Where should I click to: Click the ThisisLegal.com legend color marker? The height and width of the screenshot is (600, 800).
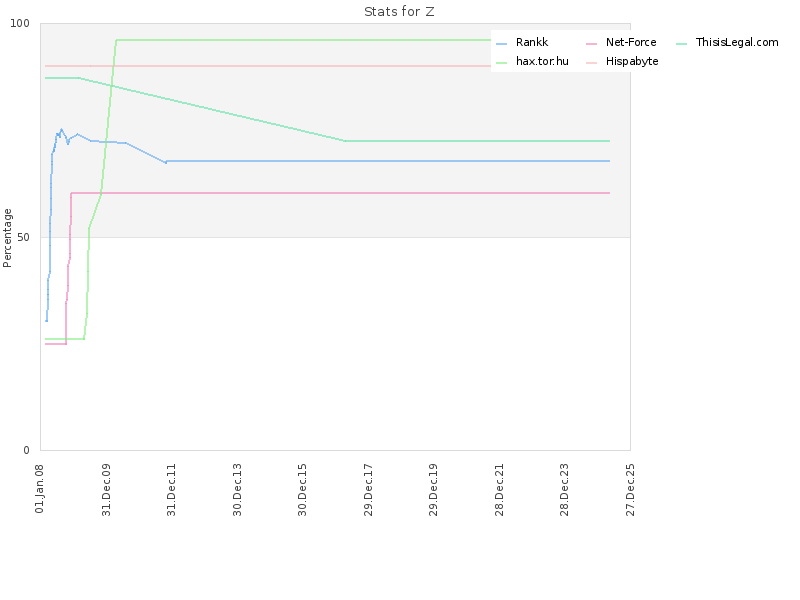click(681, 43)
